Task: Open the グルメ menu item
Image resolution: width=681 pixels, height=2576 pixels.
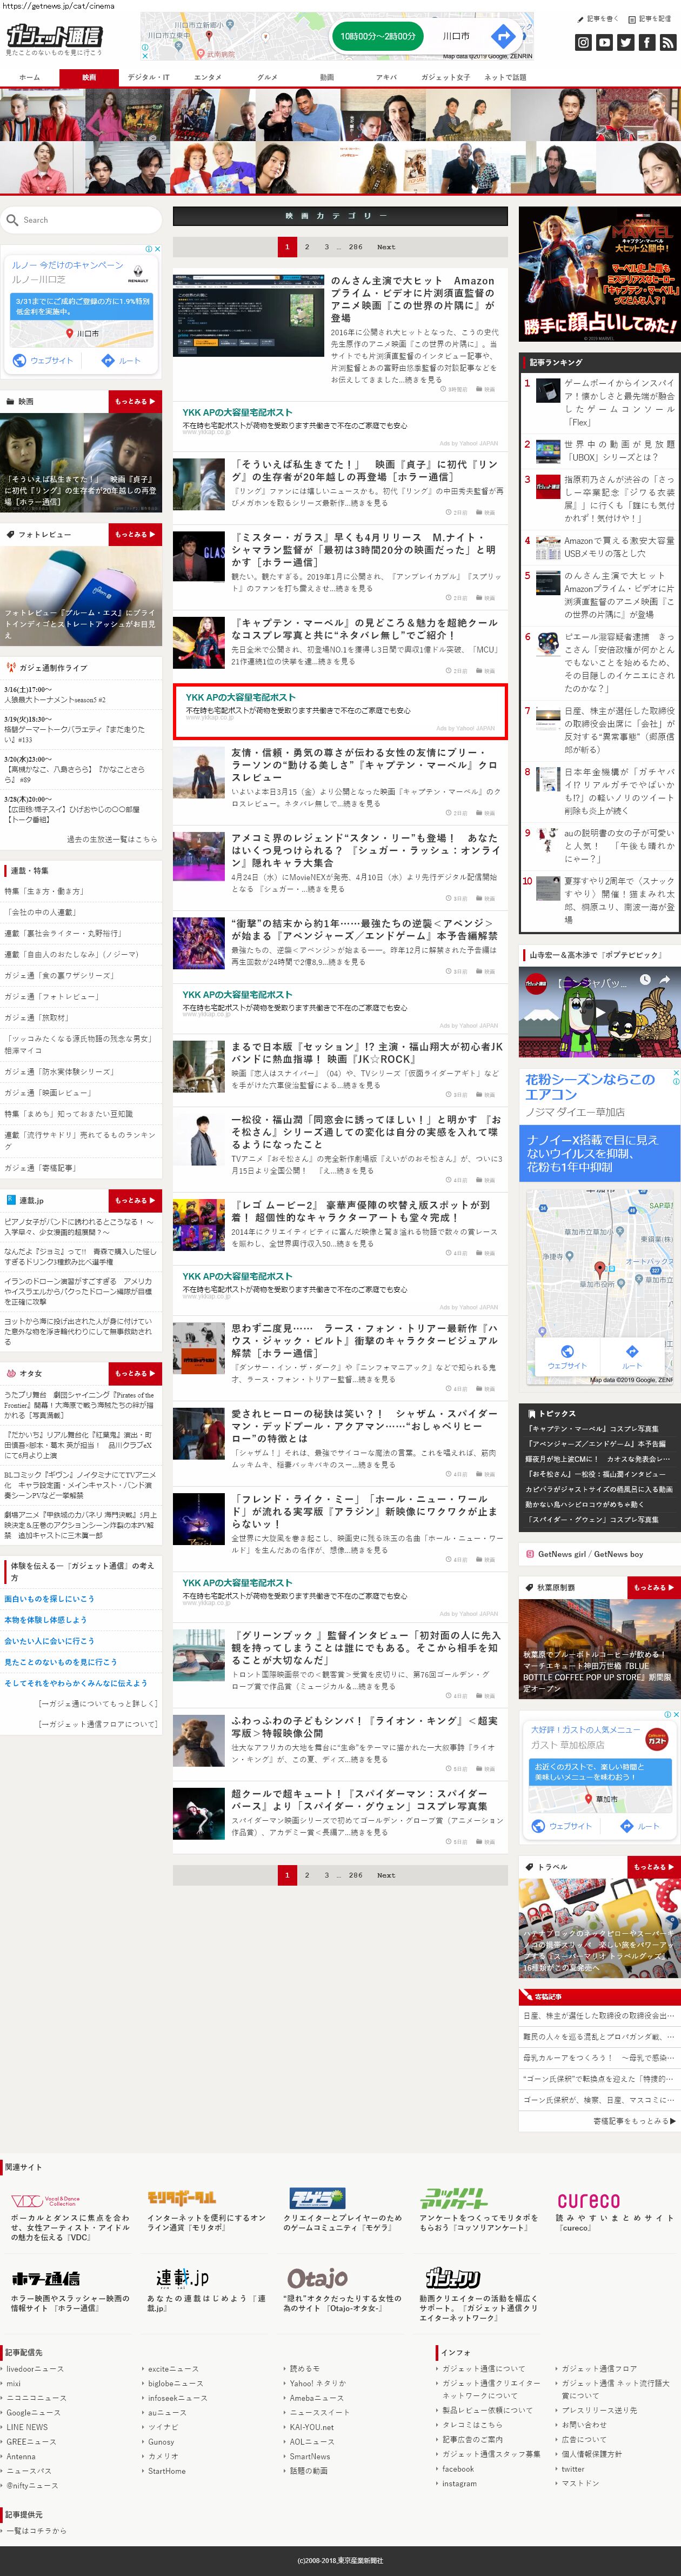Action: pos(267,77)
